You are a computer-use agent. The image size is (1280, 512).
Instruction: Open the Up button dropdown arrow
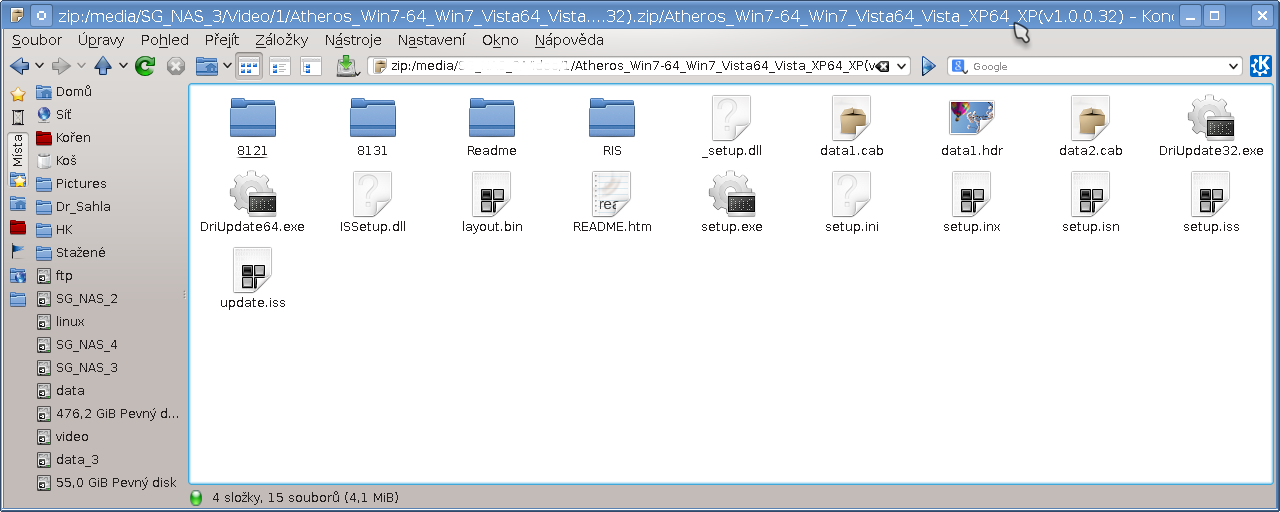pyautogui.click(x=123, y=66)
